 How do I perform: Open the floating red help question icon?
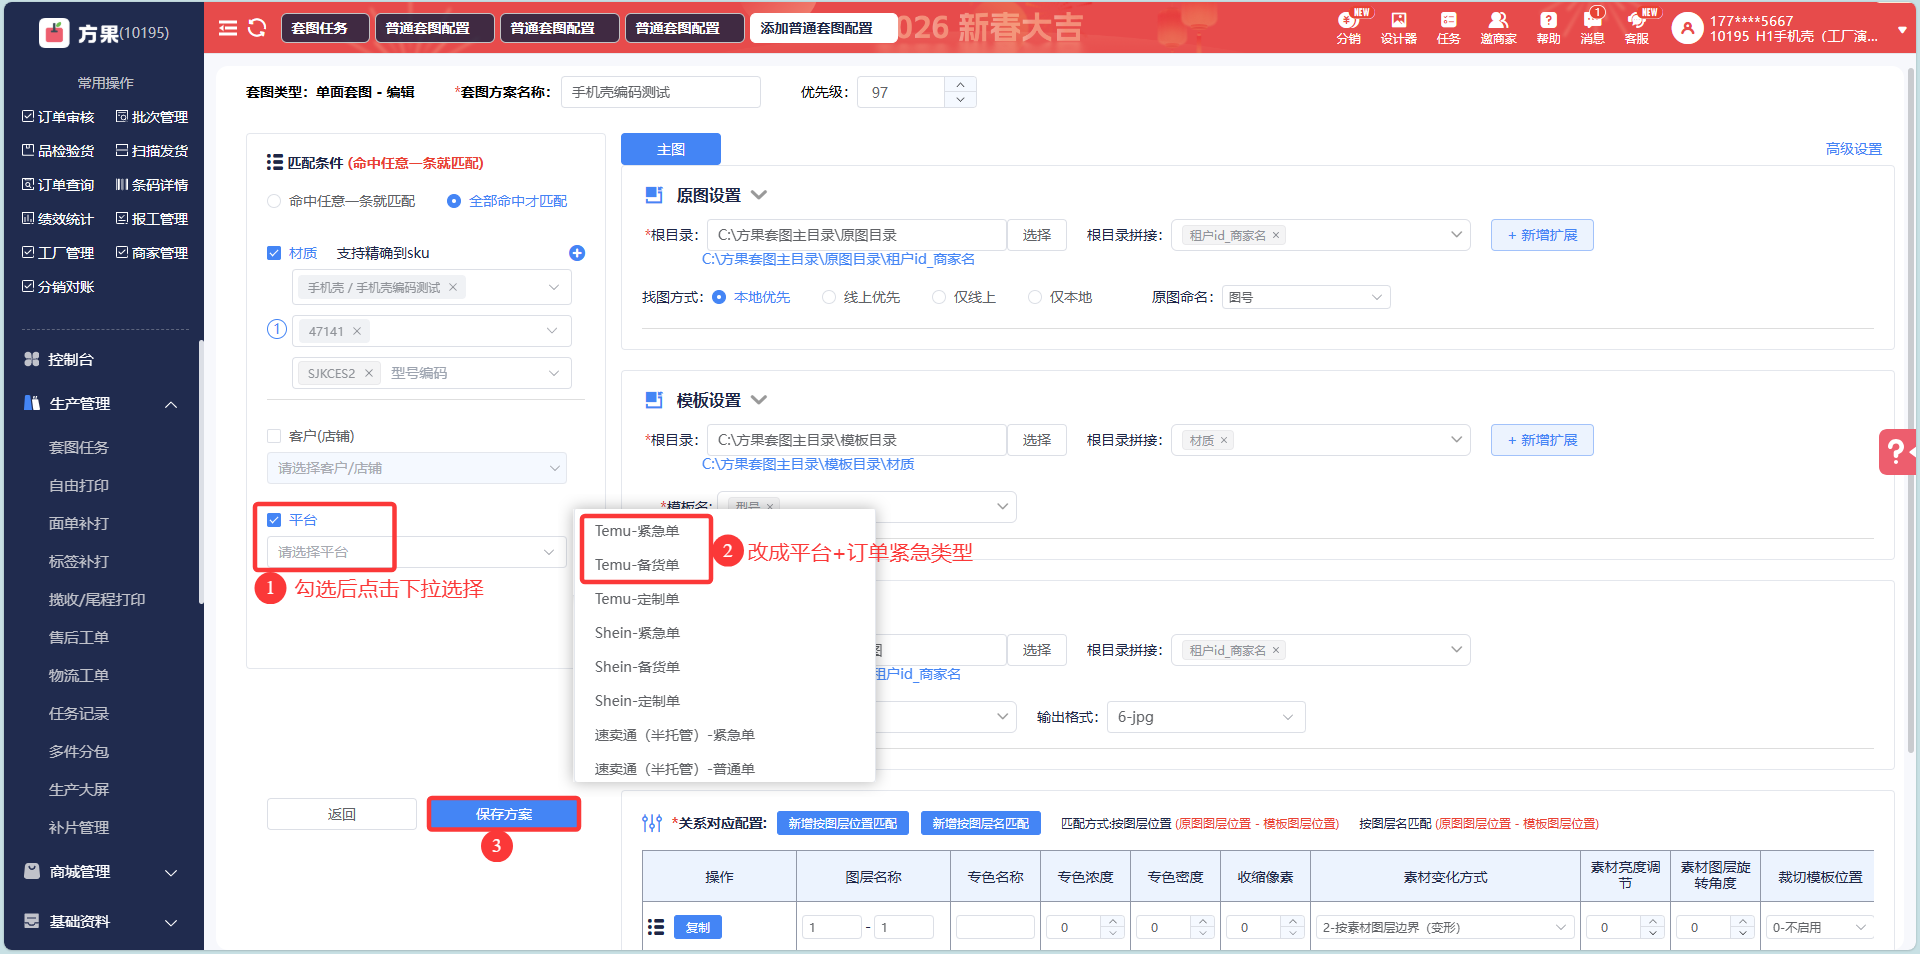(x=1897, y=452)
